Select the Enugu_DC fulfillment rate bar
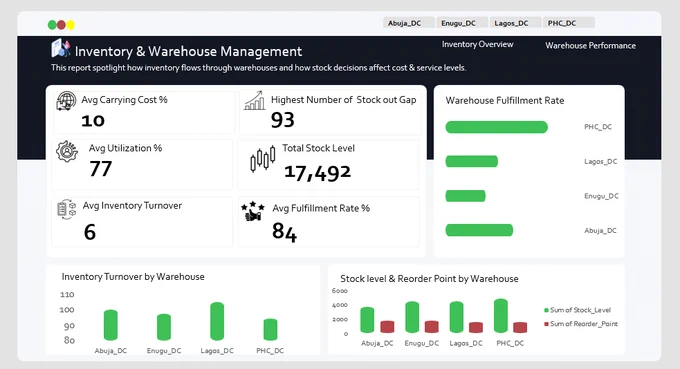The width and height of the screenshot is (680, 369). [465, 196]
